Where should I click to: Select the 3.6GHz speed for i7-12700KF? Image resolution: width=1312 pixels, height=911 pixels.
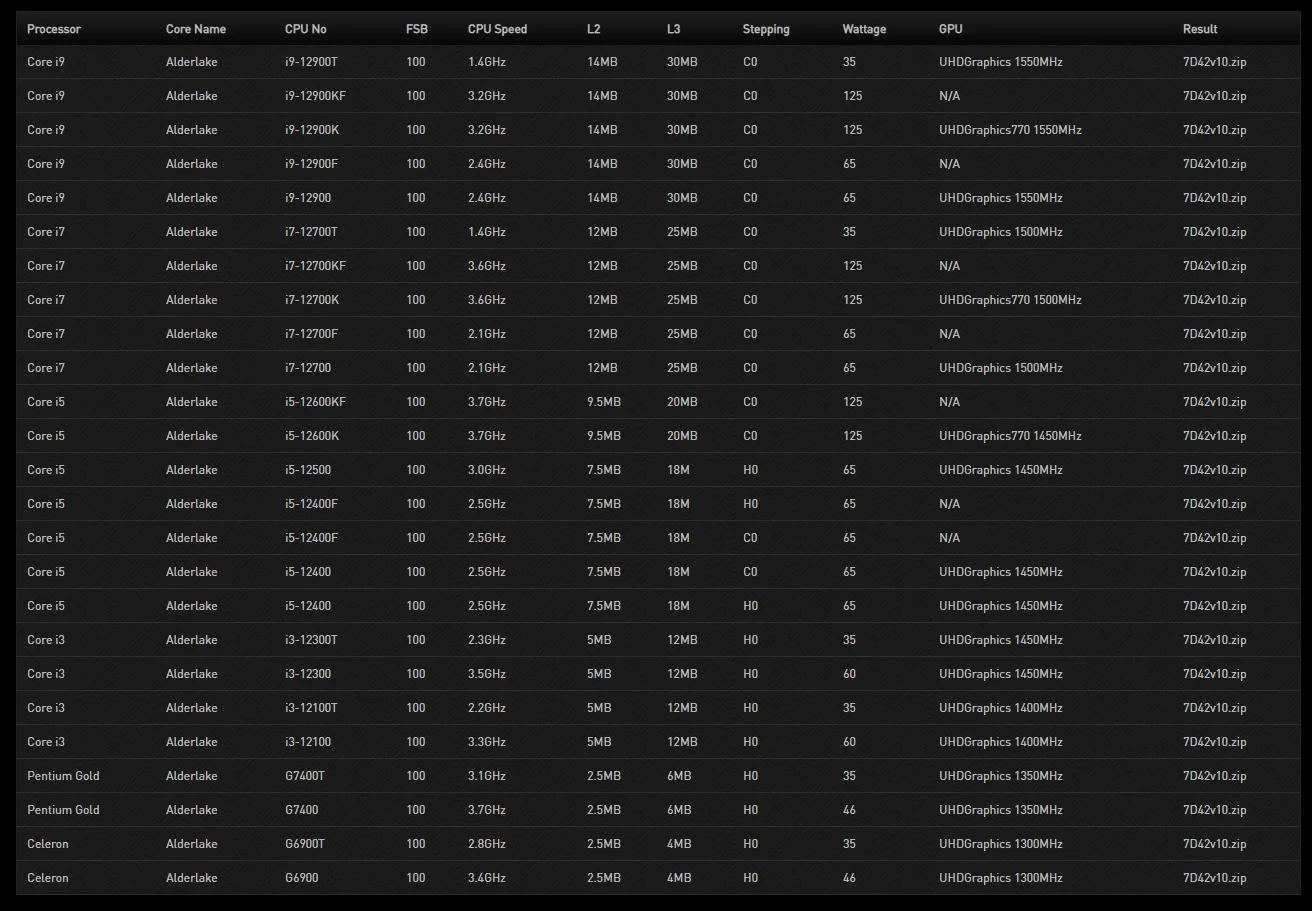[487, 266]
